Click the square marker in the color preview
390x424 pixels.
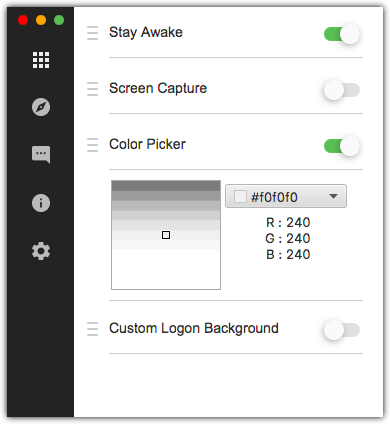(166, 235)
